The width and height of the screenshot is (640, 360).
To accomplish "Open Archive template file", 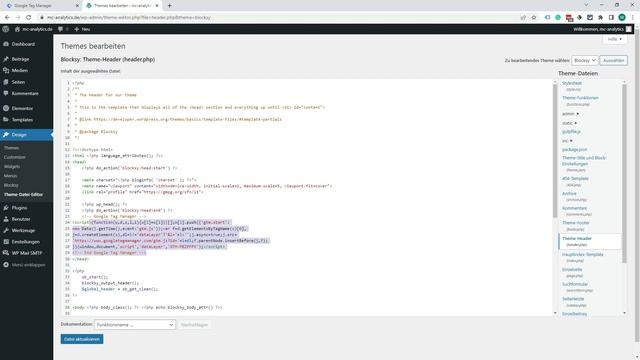I will (569, 193).
